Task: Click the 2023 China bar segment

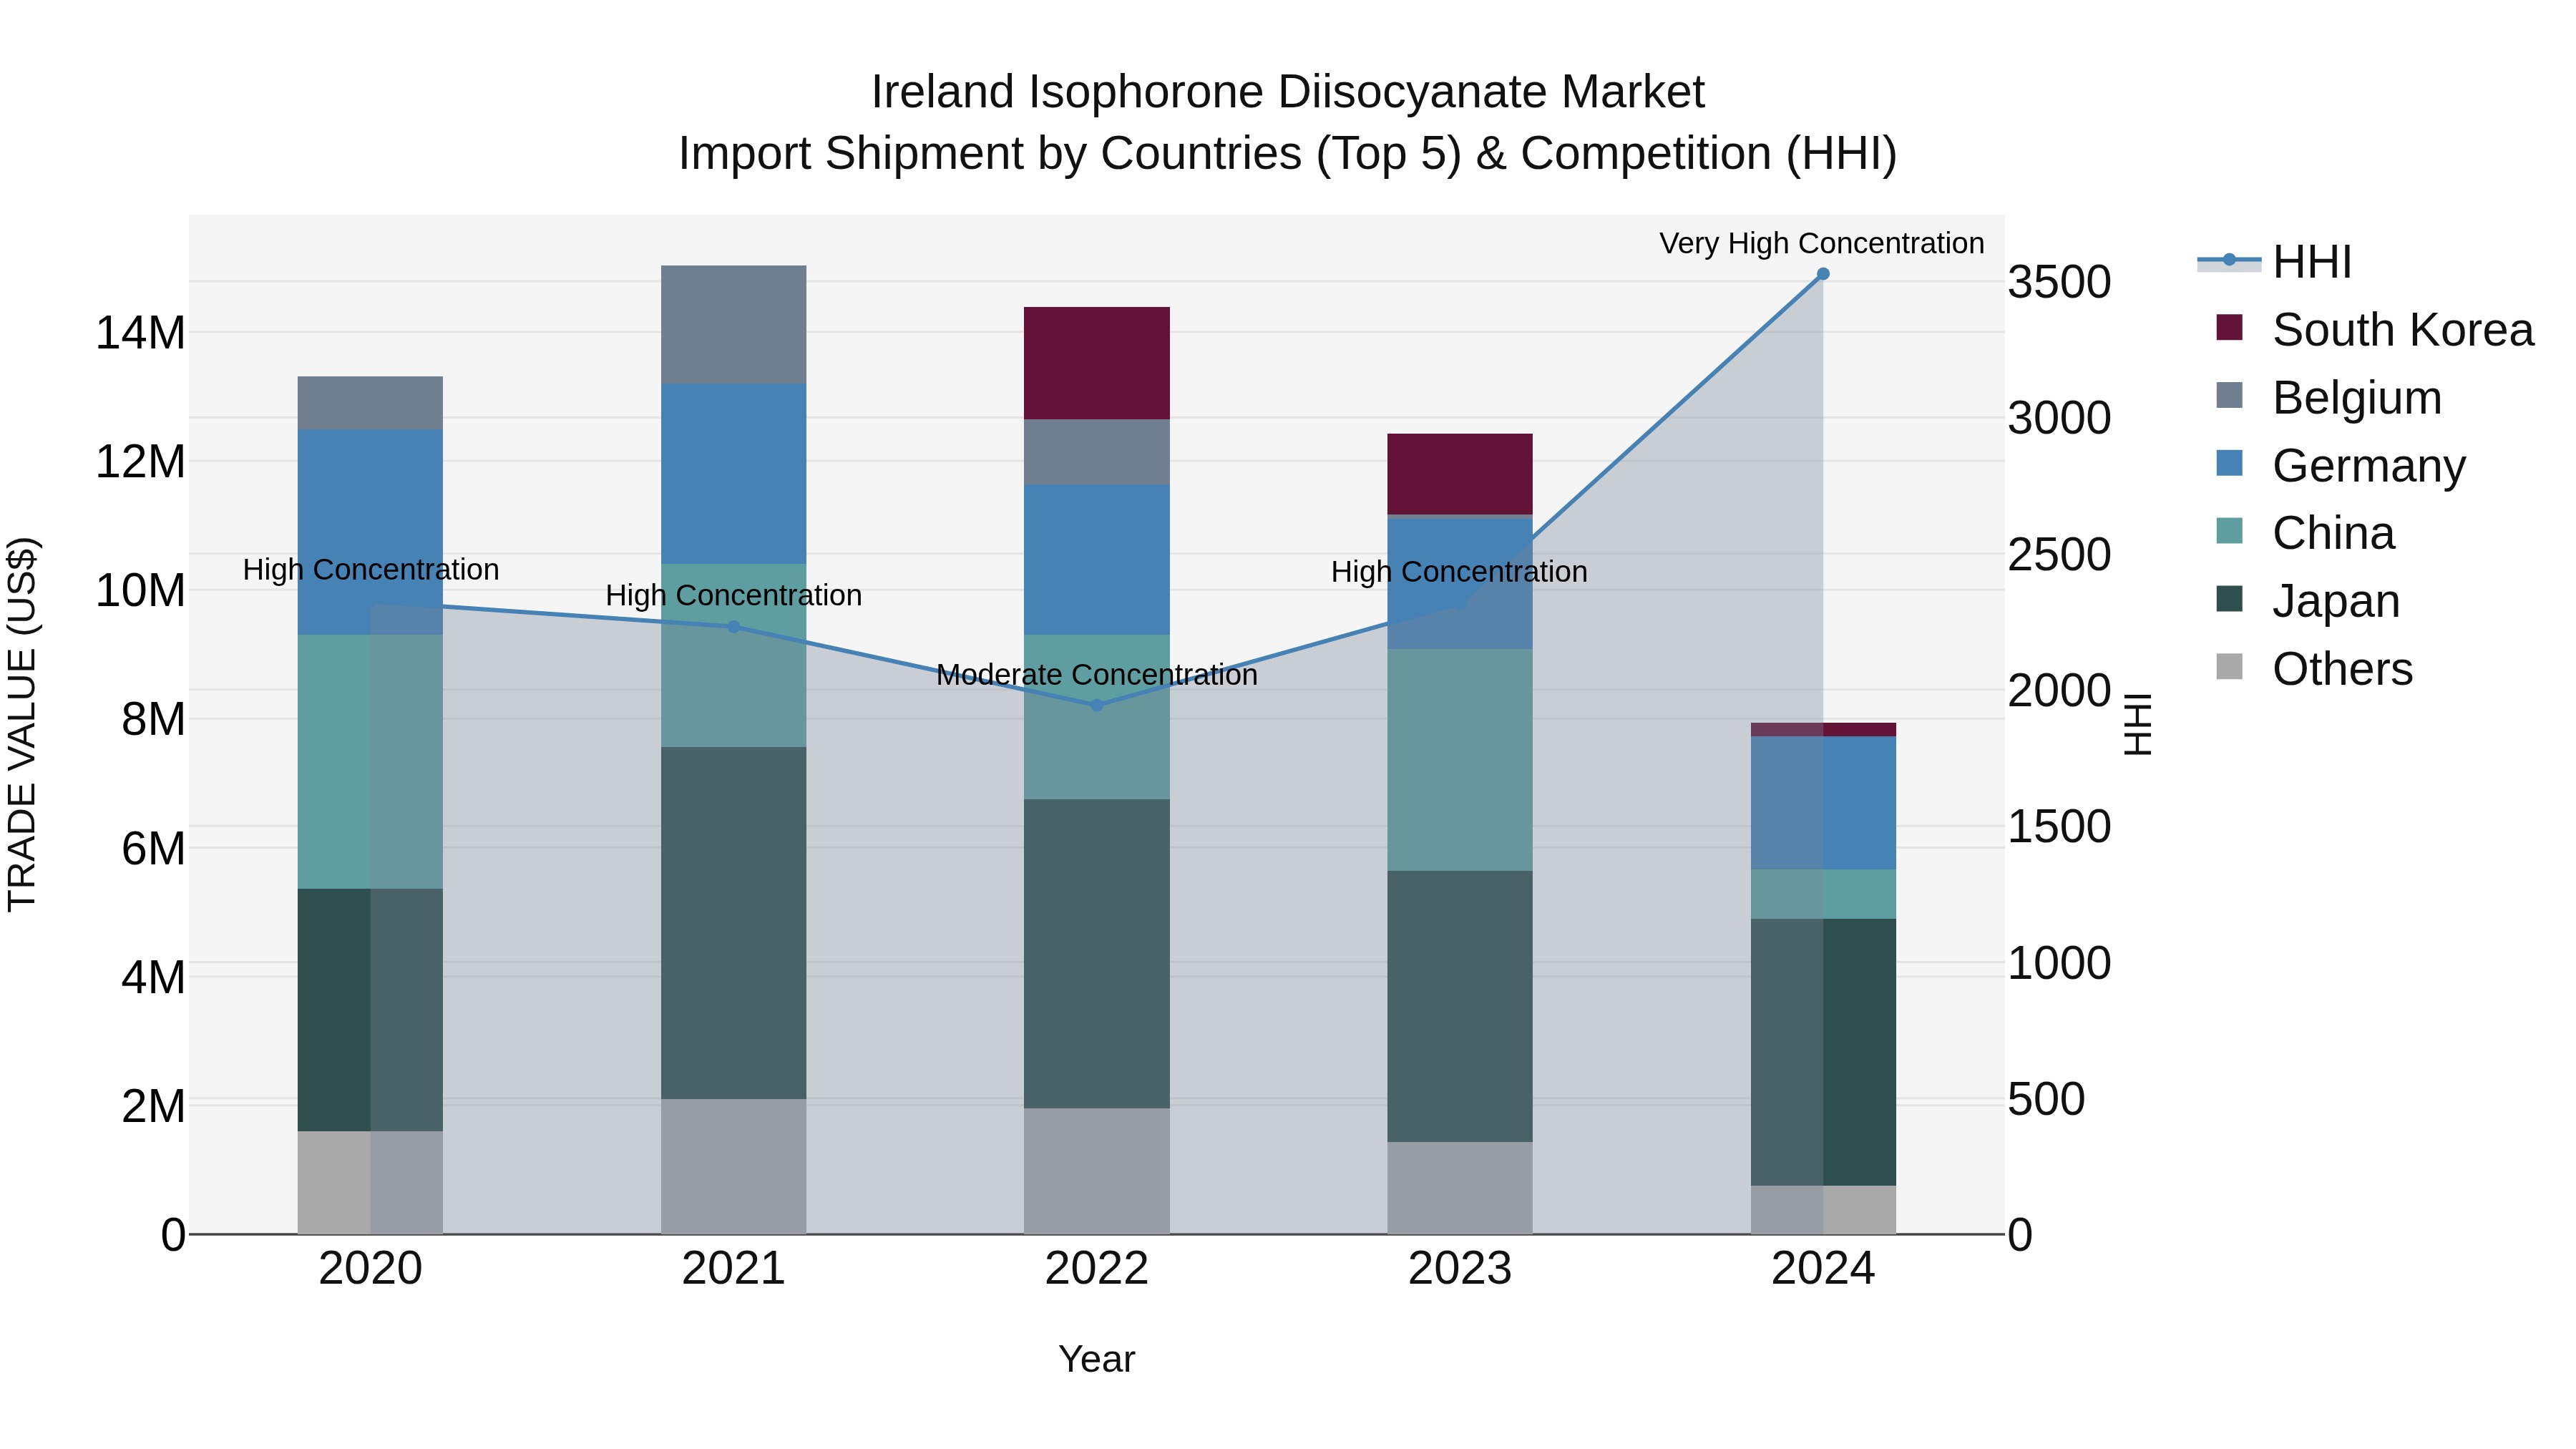Action: (1460, 760)
